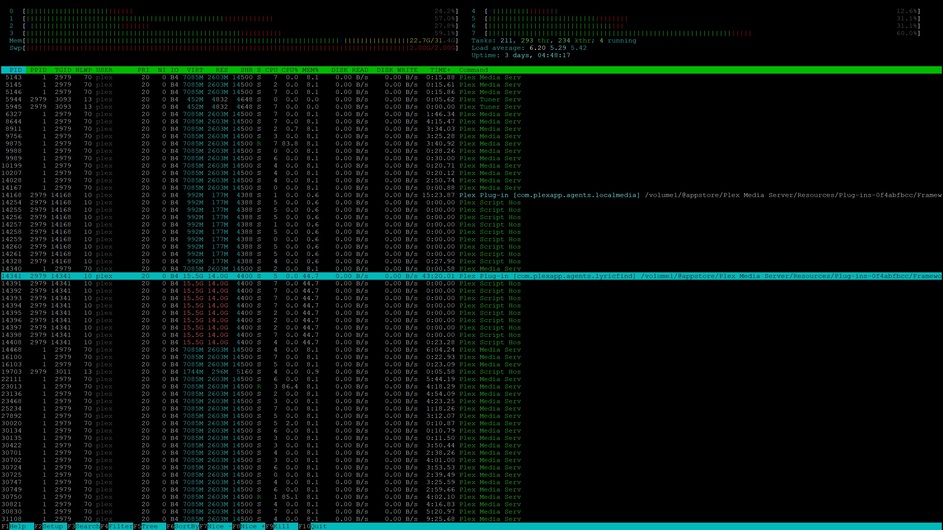Sort by the Command column header
This screenshot has width=943, height=530.
[x=473, y=70]
